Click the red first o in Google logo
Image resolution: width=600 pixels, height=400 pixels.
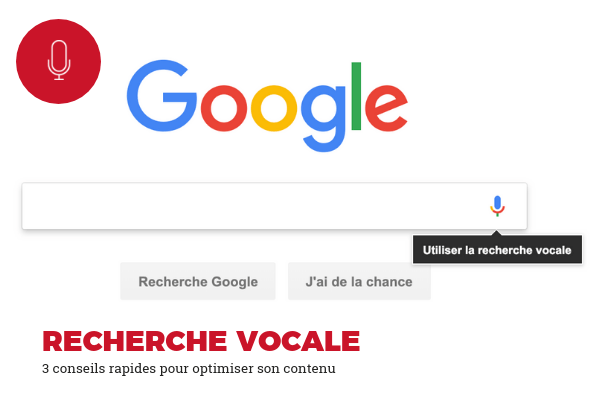[x=224, y=108]
